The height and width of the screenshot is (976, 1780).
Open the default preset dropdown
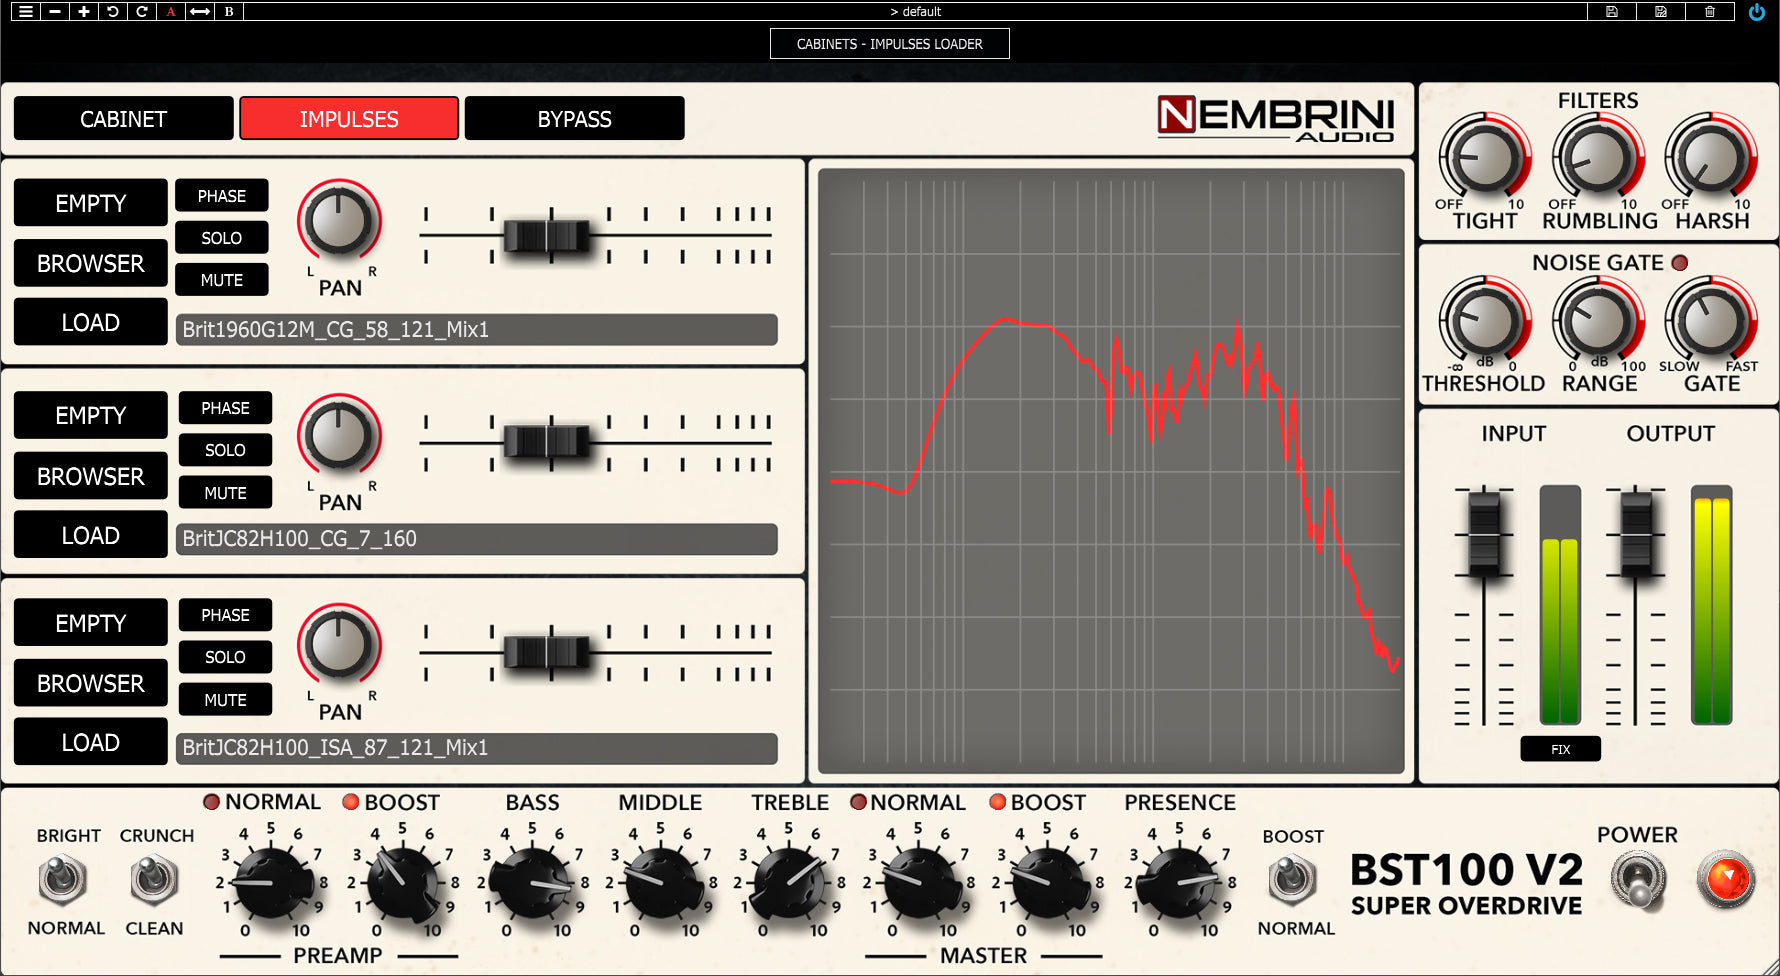tap(915, 12)
